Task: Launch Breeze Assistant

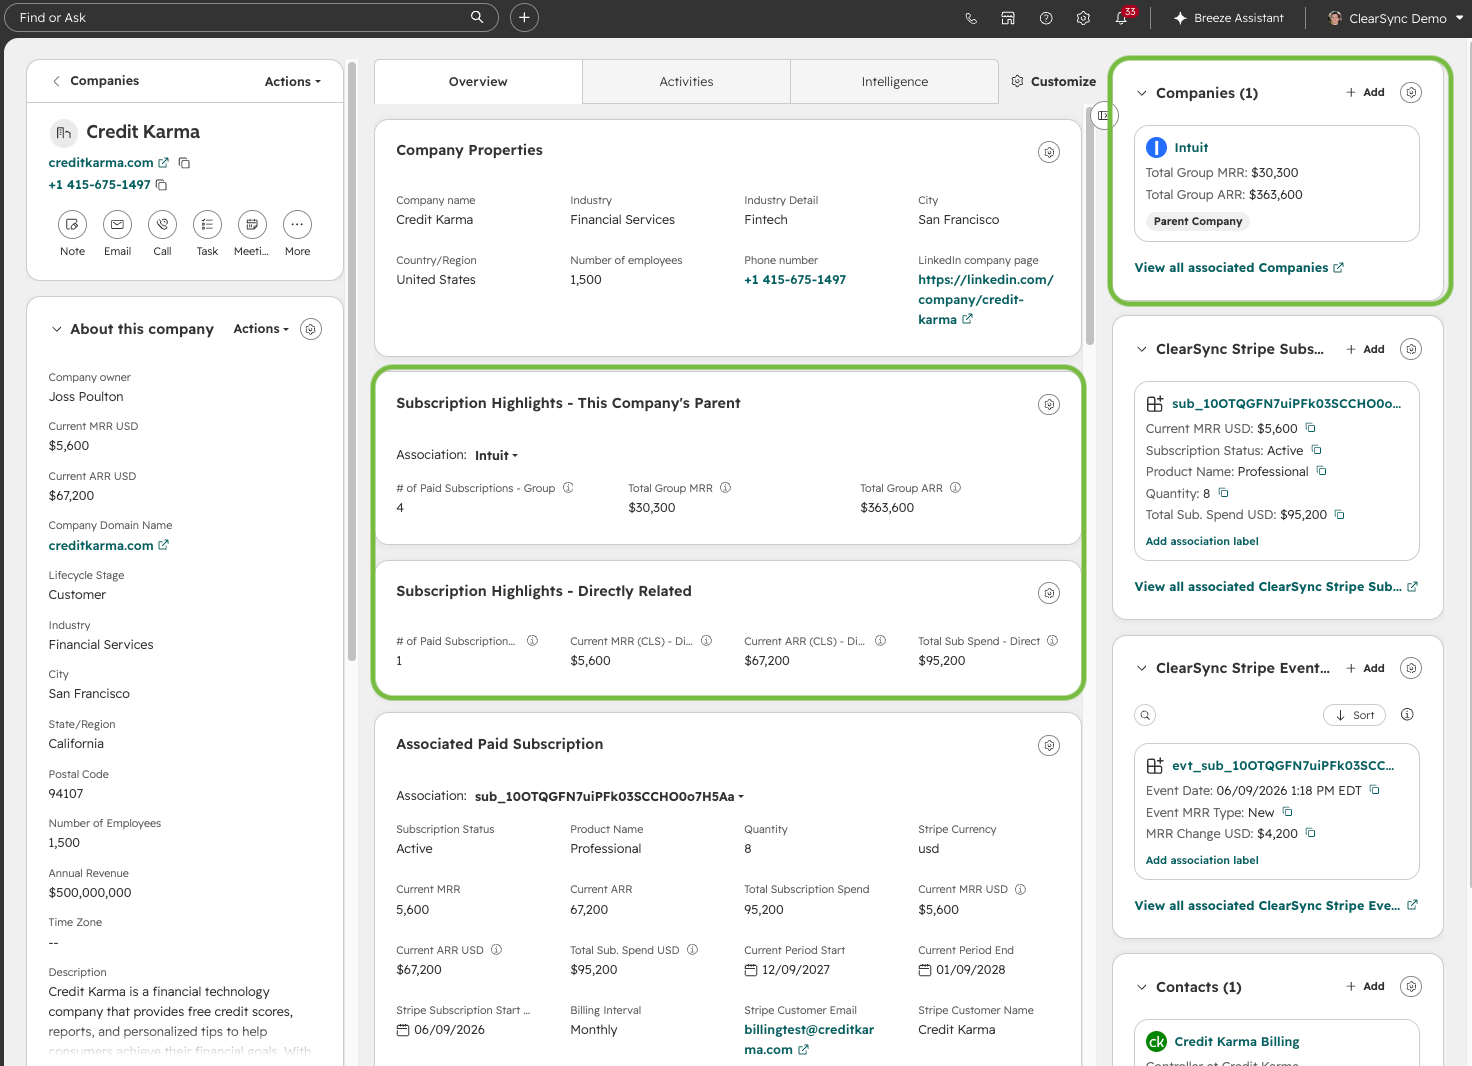Action: 1228,18
